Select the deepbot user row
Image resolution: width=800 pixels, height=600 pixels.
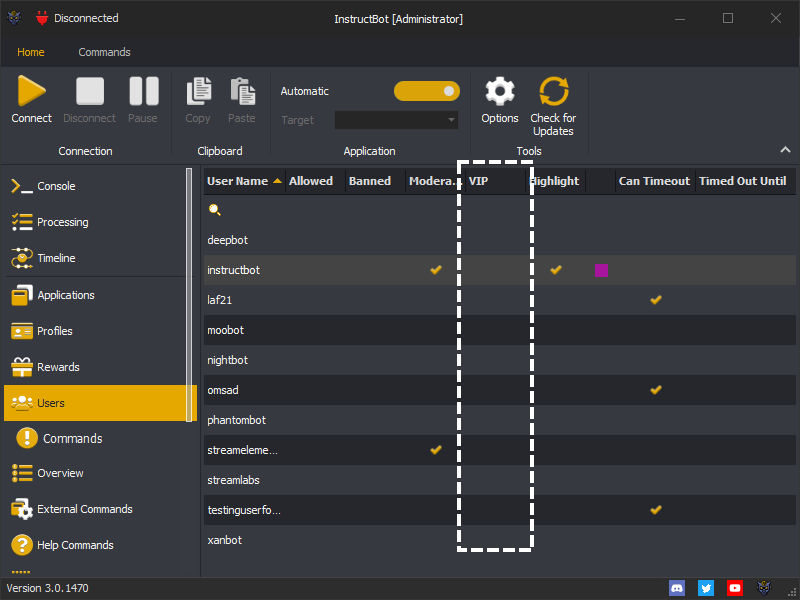click(x=499, y=240)
